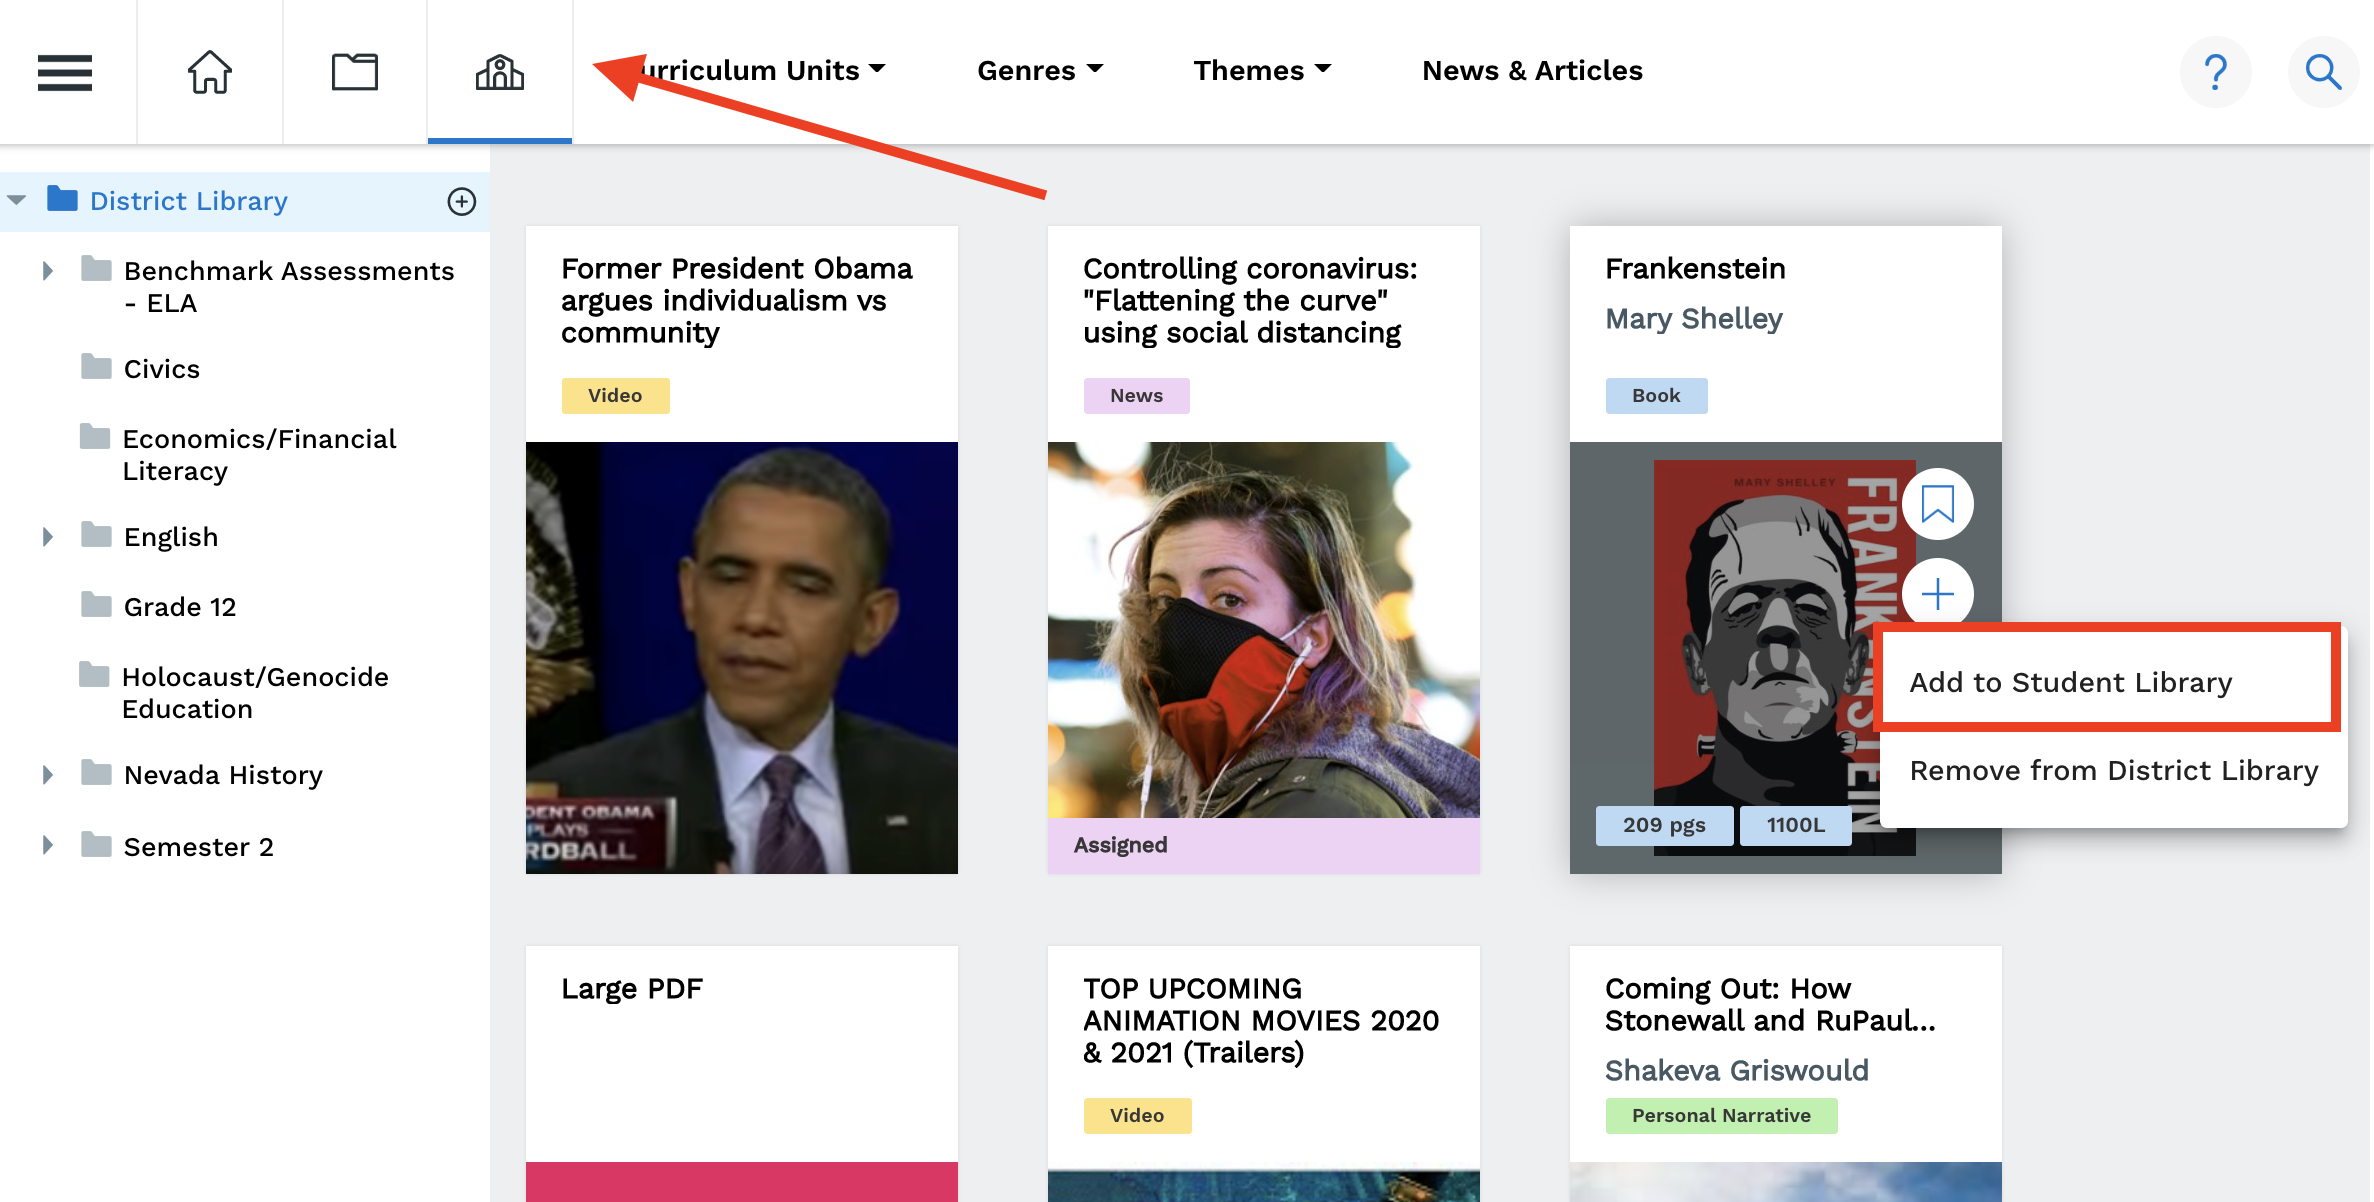The width and height of the screenshot is (2374, 1202).
Task: Click the plus icon on Frankenstein card
Action: pyautogui.click(x=1937, y=594)
